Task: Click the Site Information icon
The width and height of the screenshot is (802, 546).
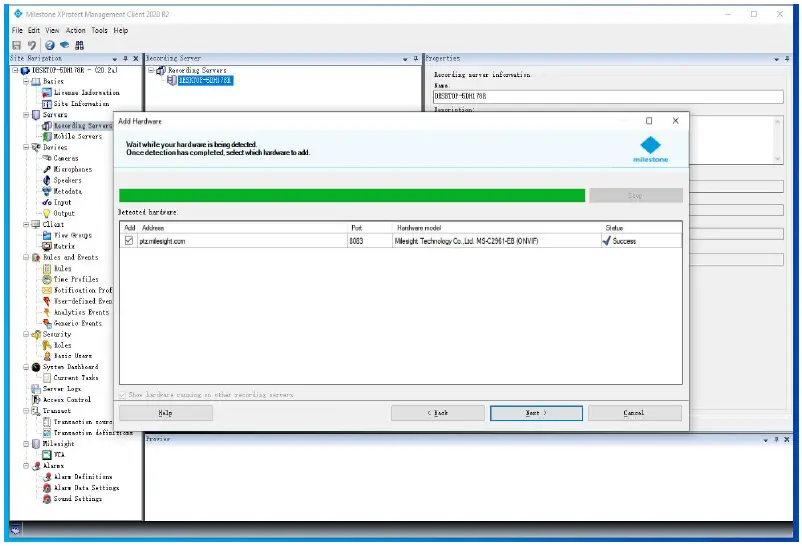Action: 47,104
